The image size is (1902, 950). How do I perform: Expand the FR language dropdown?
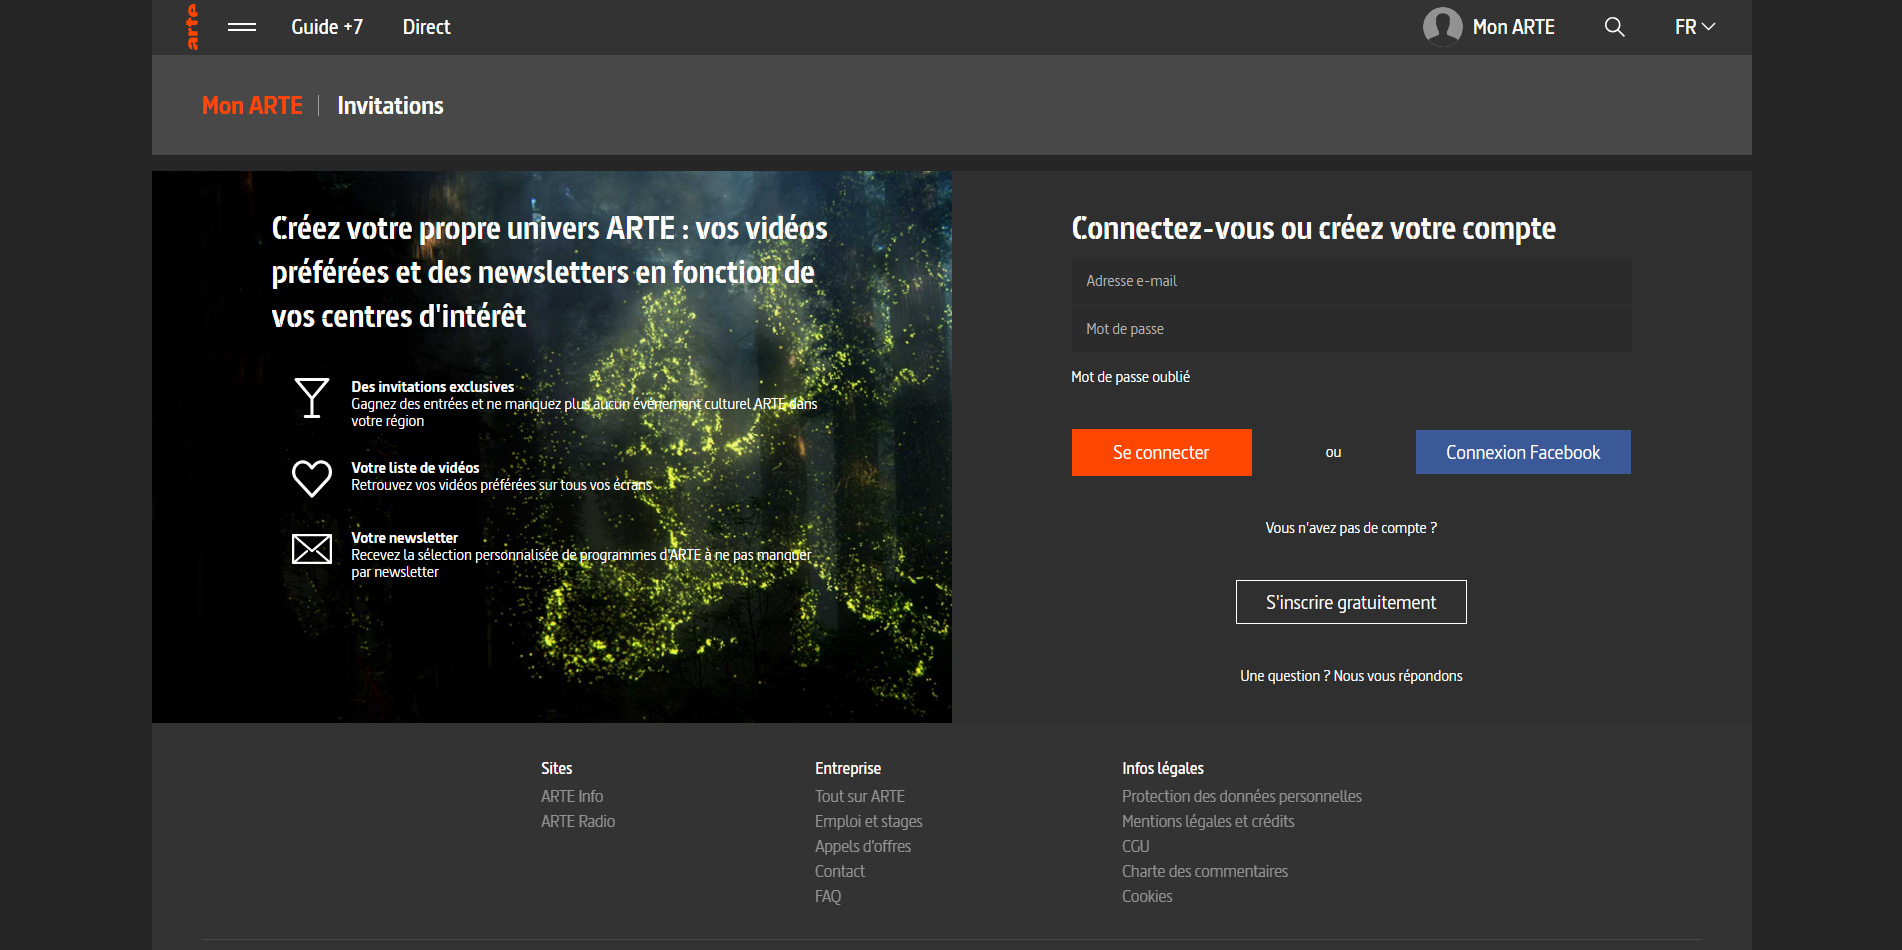[x=1695, y=27]
